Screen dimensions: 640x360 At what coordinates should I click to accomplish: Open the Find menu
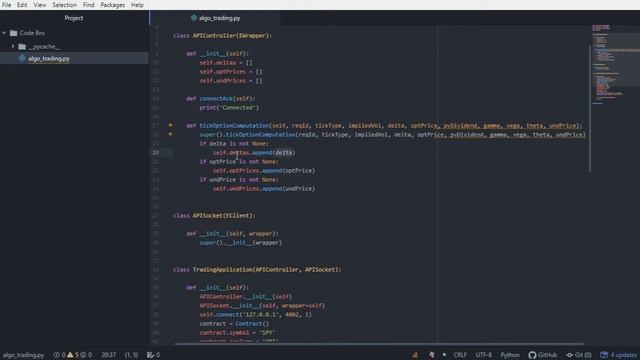click(x=89, y=5)
